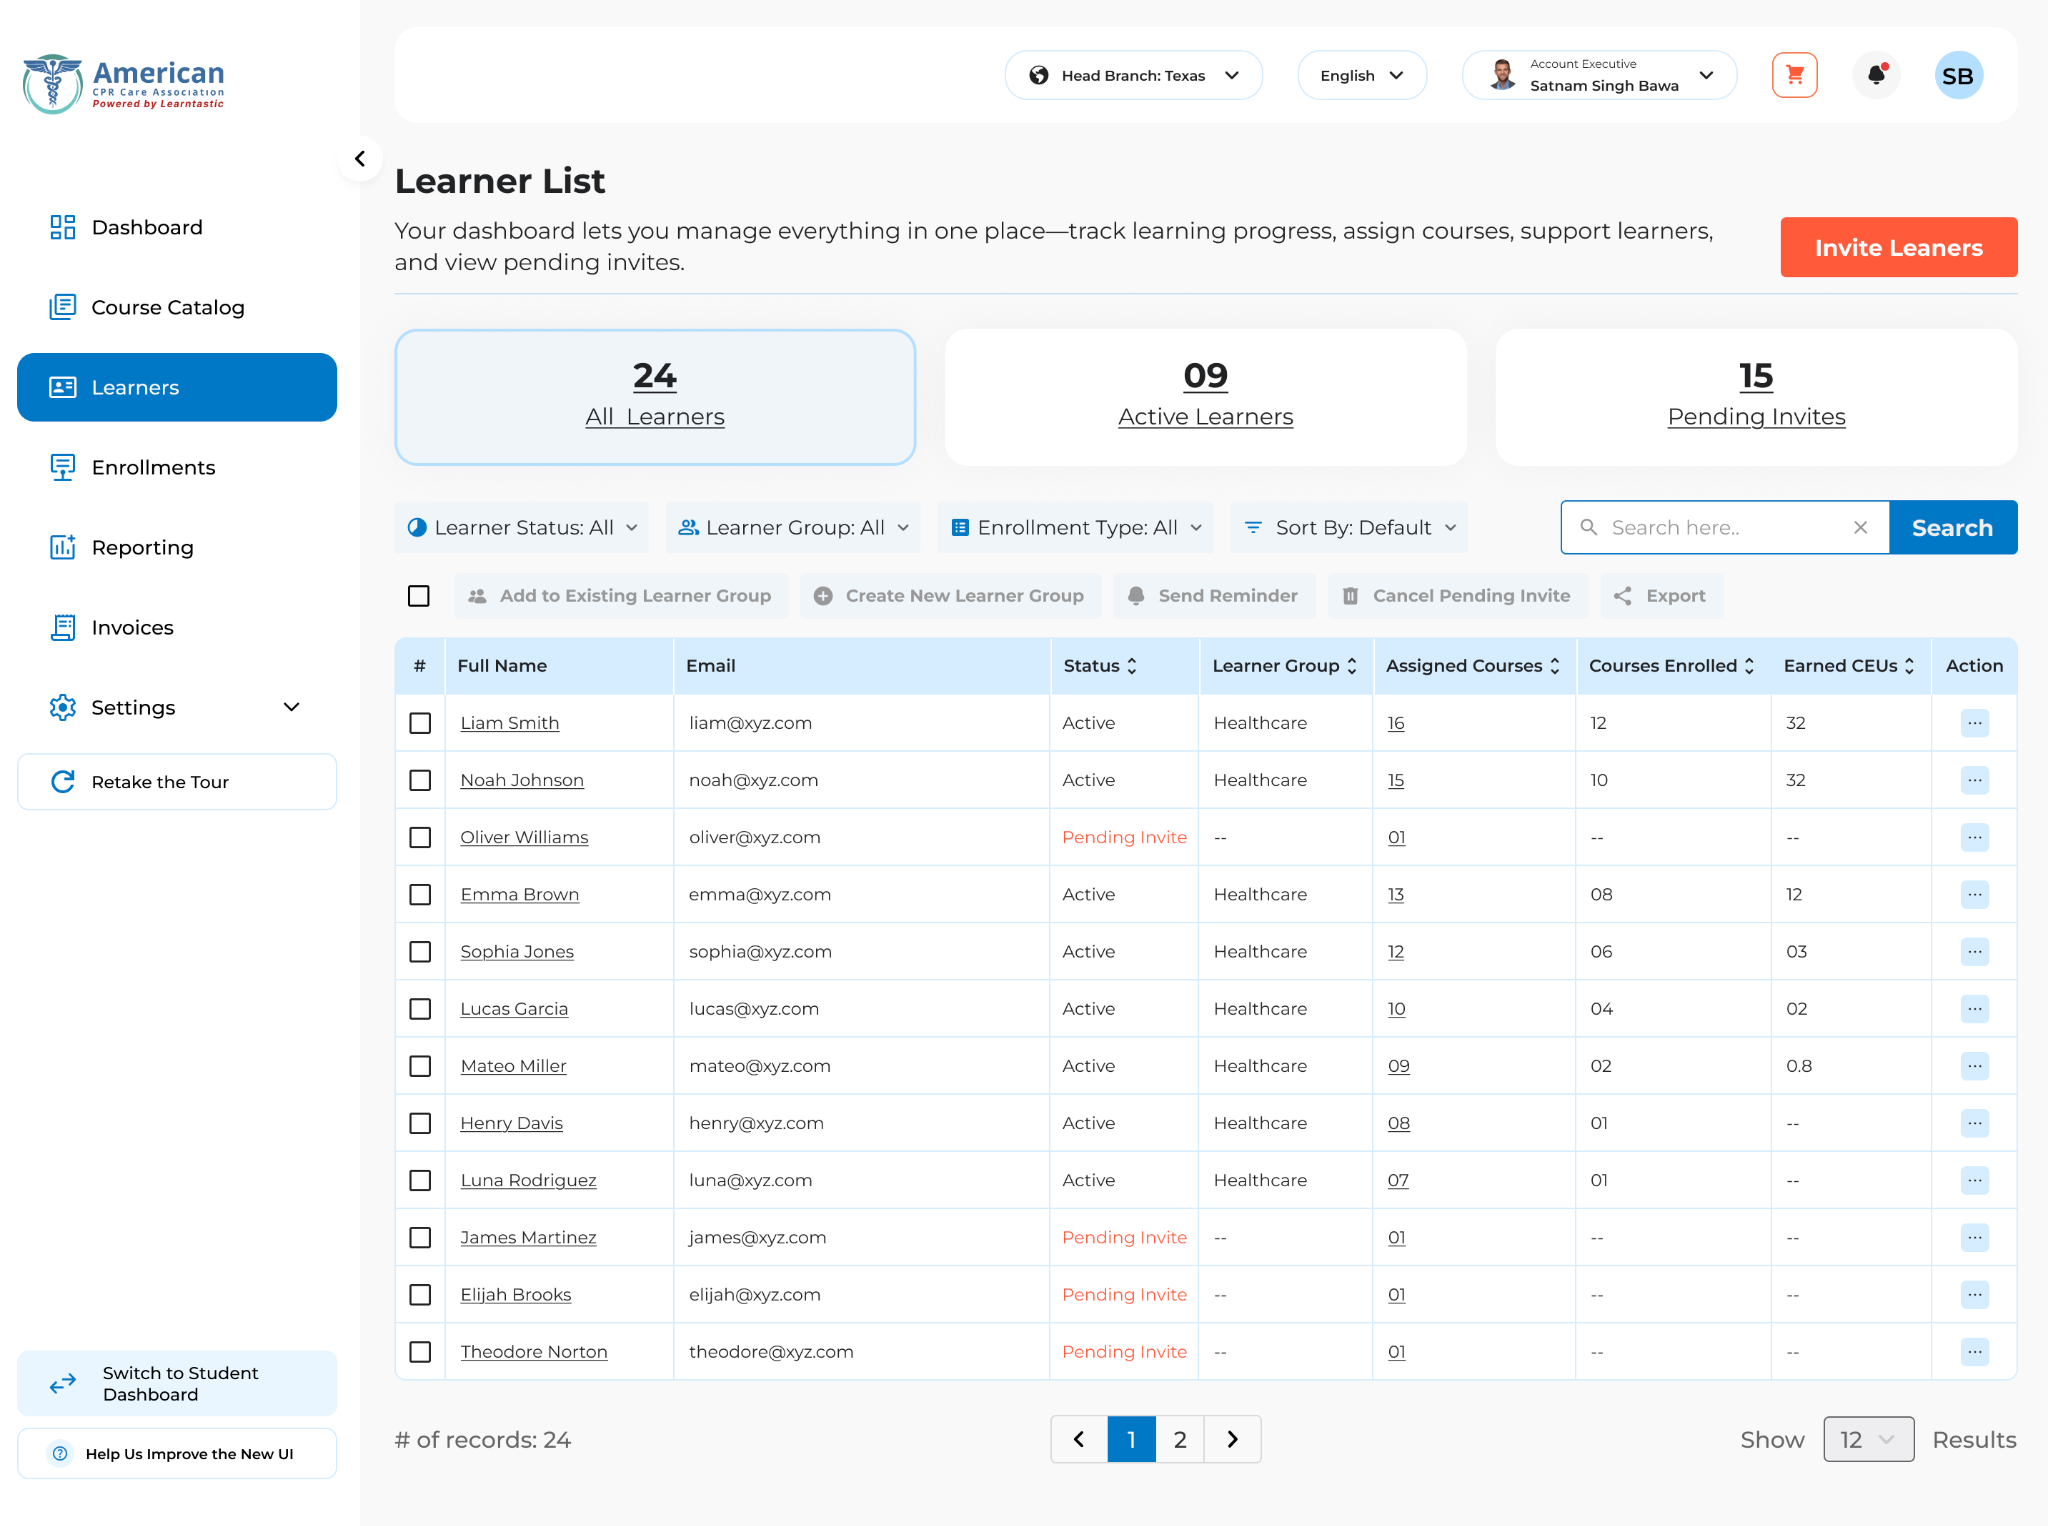This screenshot has width=2048, height=1526.
Task: Clear the search field with the X
Action: [1860, 527]
